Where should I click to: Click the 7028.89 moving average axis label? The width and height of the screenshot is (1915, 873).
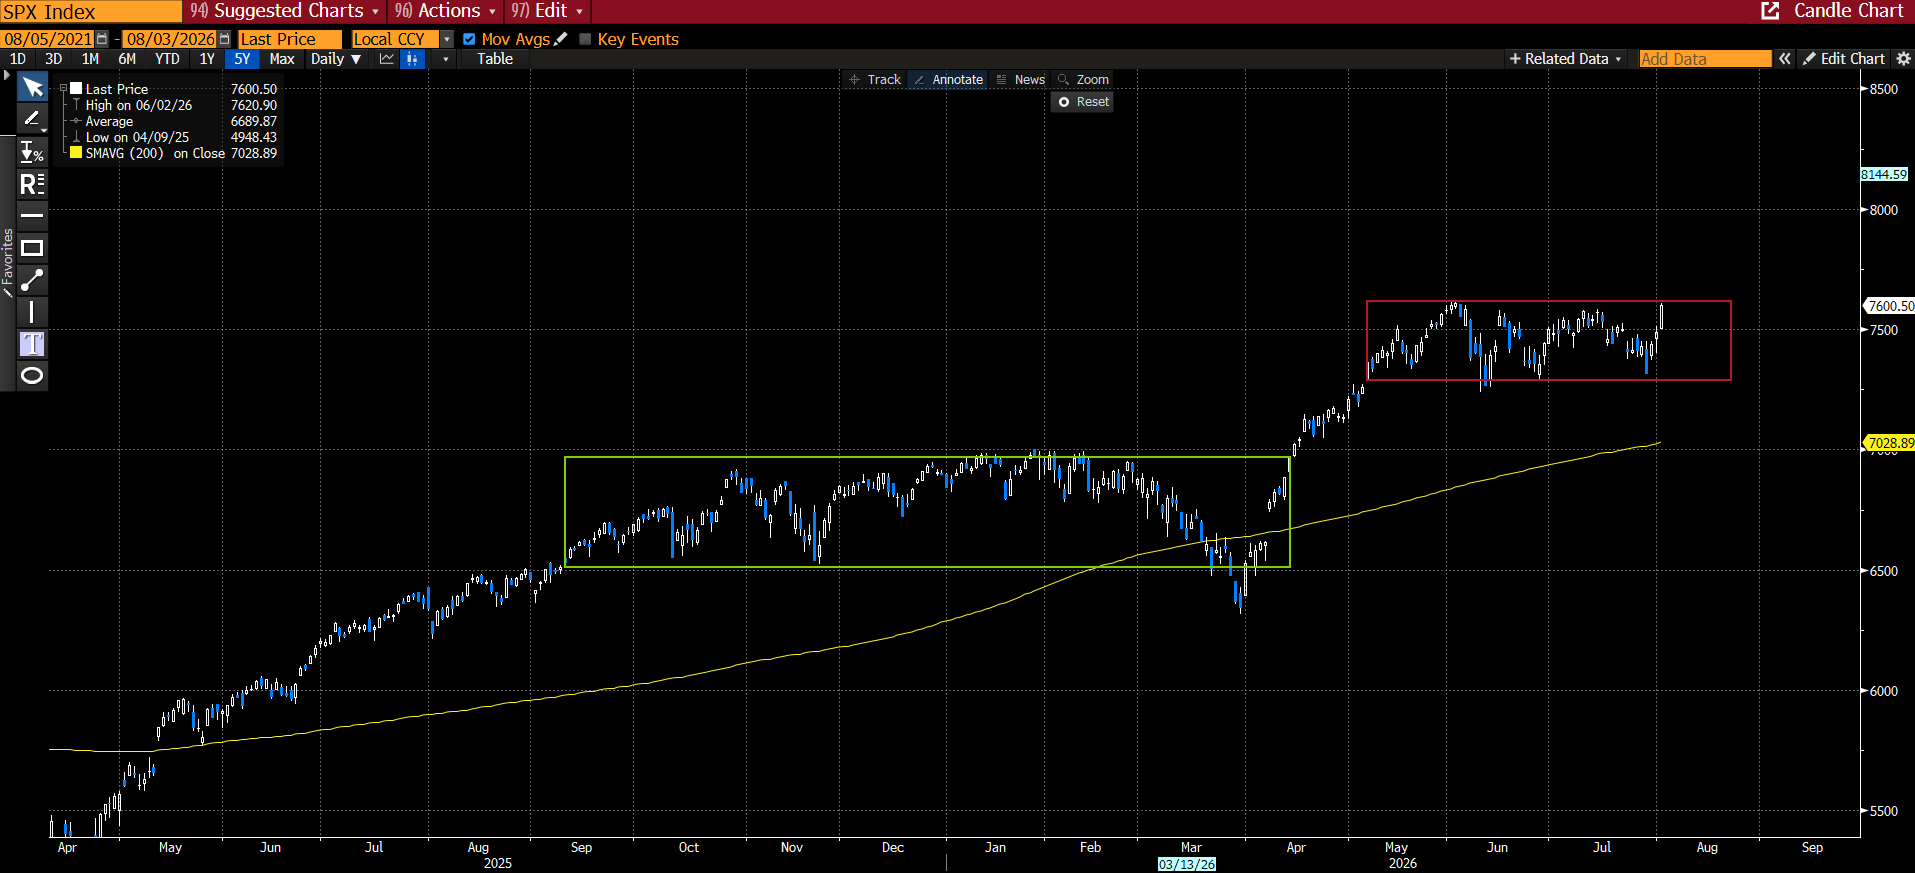(1891, 443)
